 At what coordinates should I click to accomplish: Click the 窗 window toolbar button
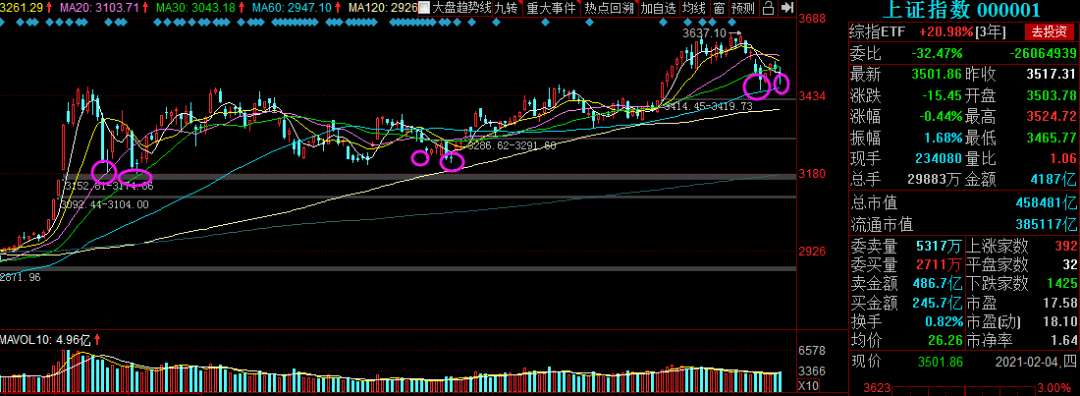pos(719,8)
